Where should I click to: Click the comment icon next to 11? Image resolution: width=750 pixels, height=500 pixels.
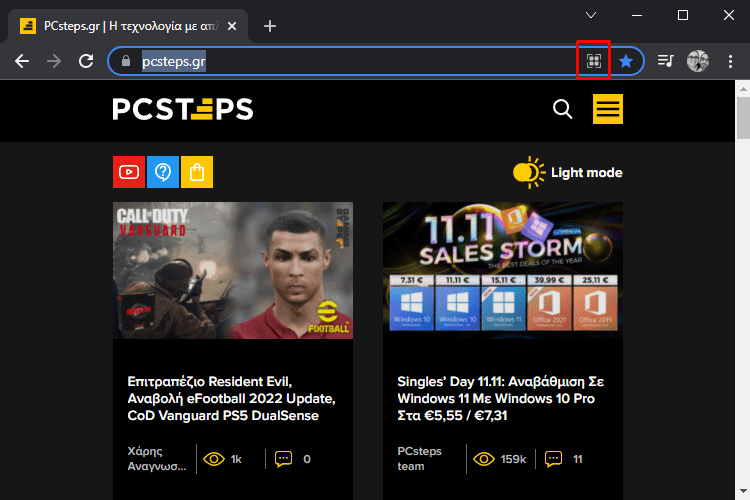[x=553, y=459]
